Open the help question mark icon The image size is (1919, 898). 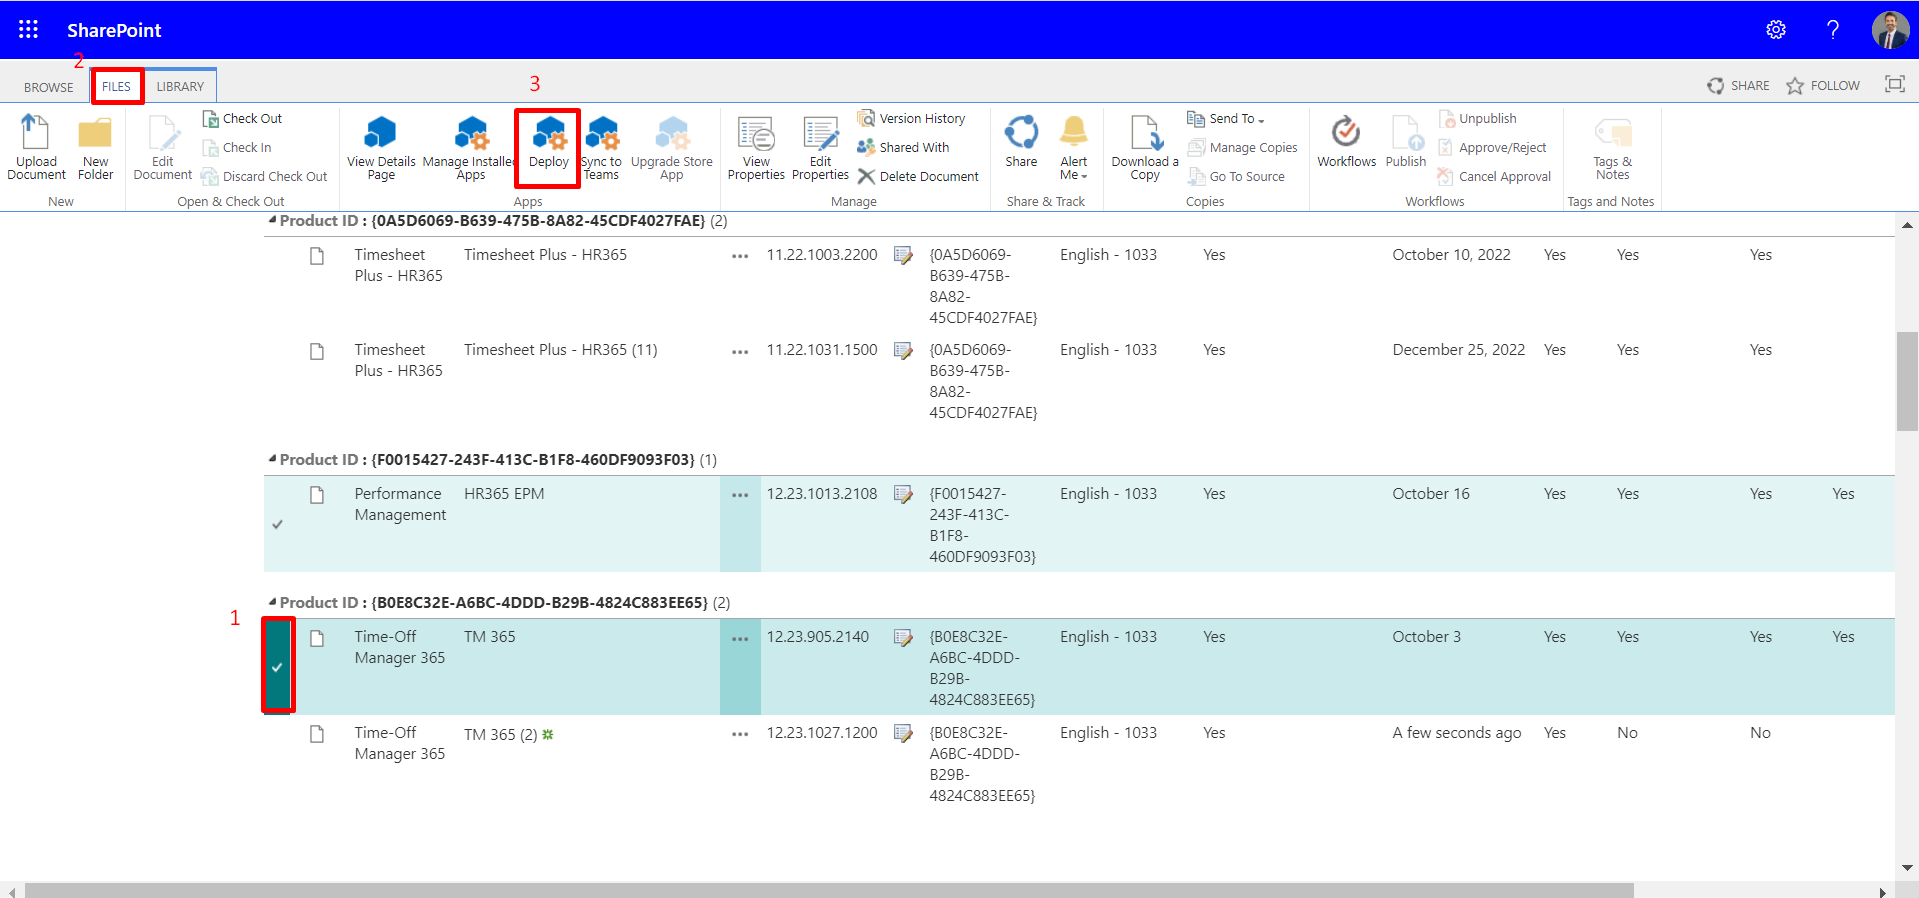tap(1833, 30)
